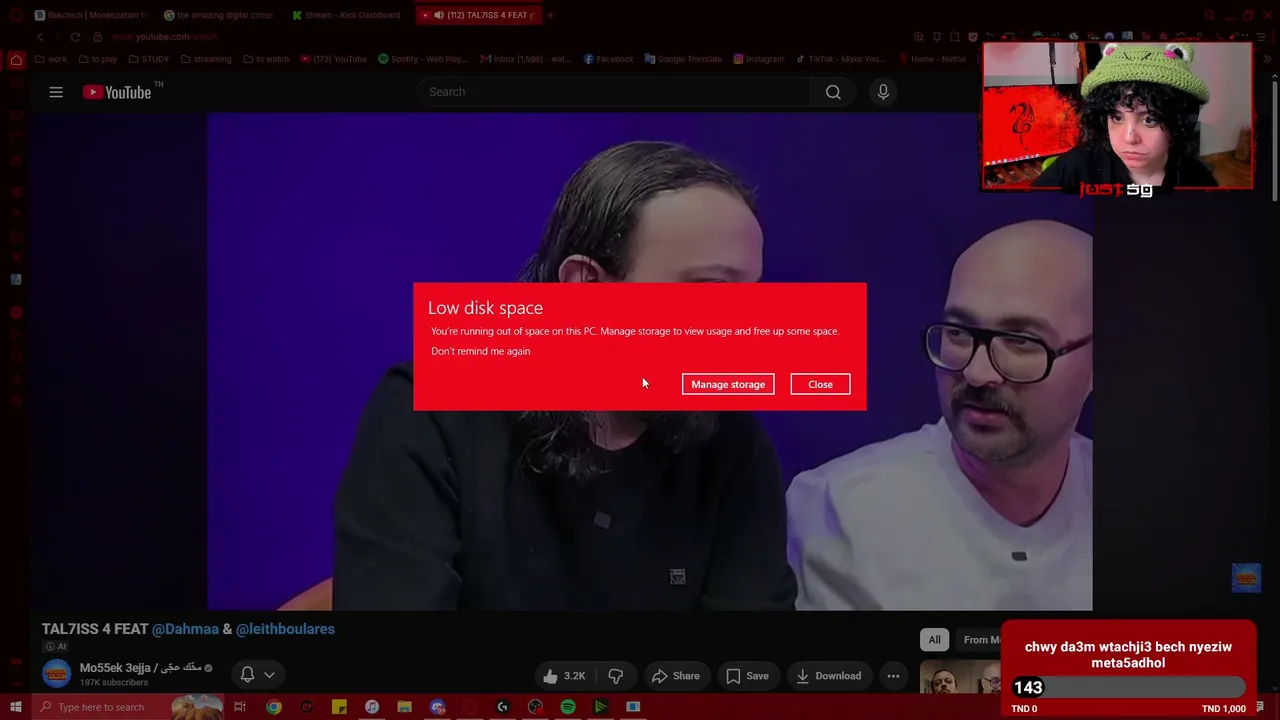Open the to play bookmarks folder

[x=98, y=59]
